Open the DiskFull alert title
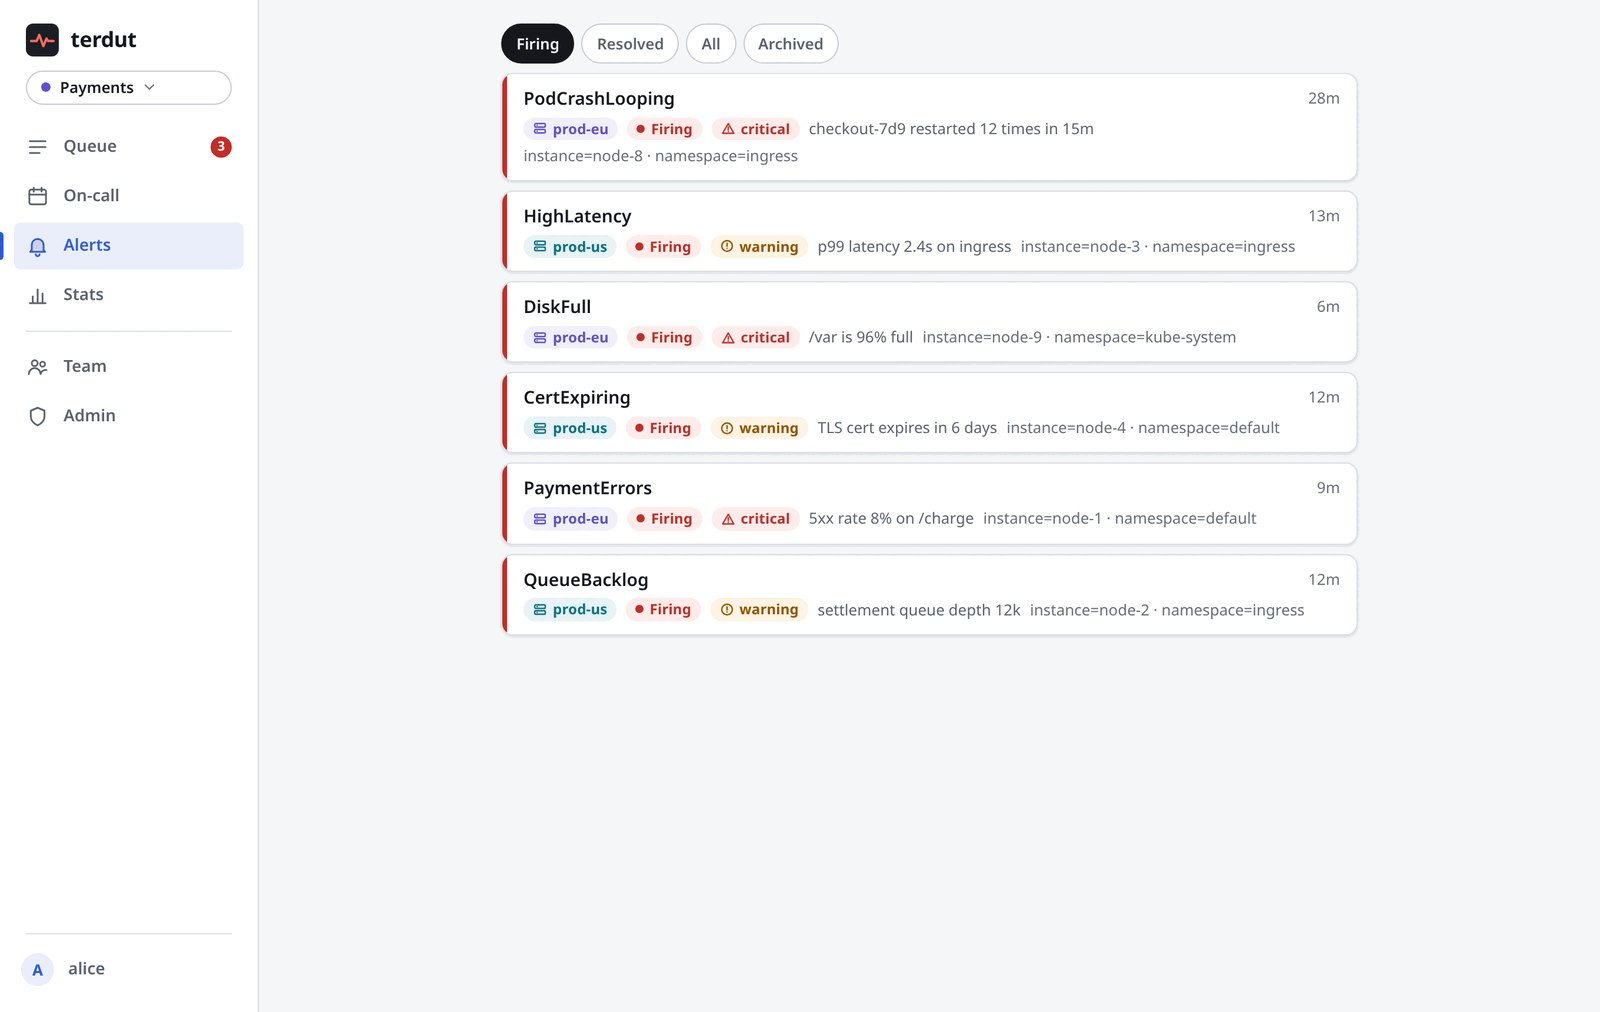The height and width of the screenshot is (1012, 1600). (x=557, y=307)
